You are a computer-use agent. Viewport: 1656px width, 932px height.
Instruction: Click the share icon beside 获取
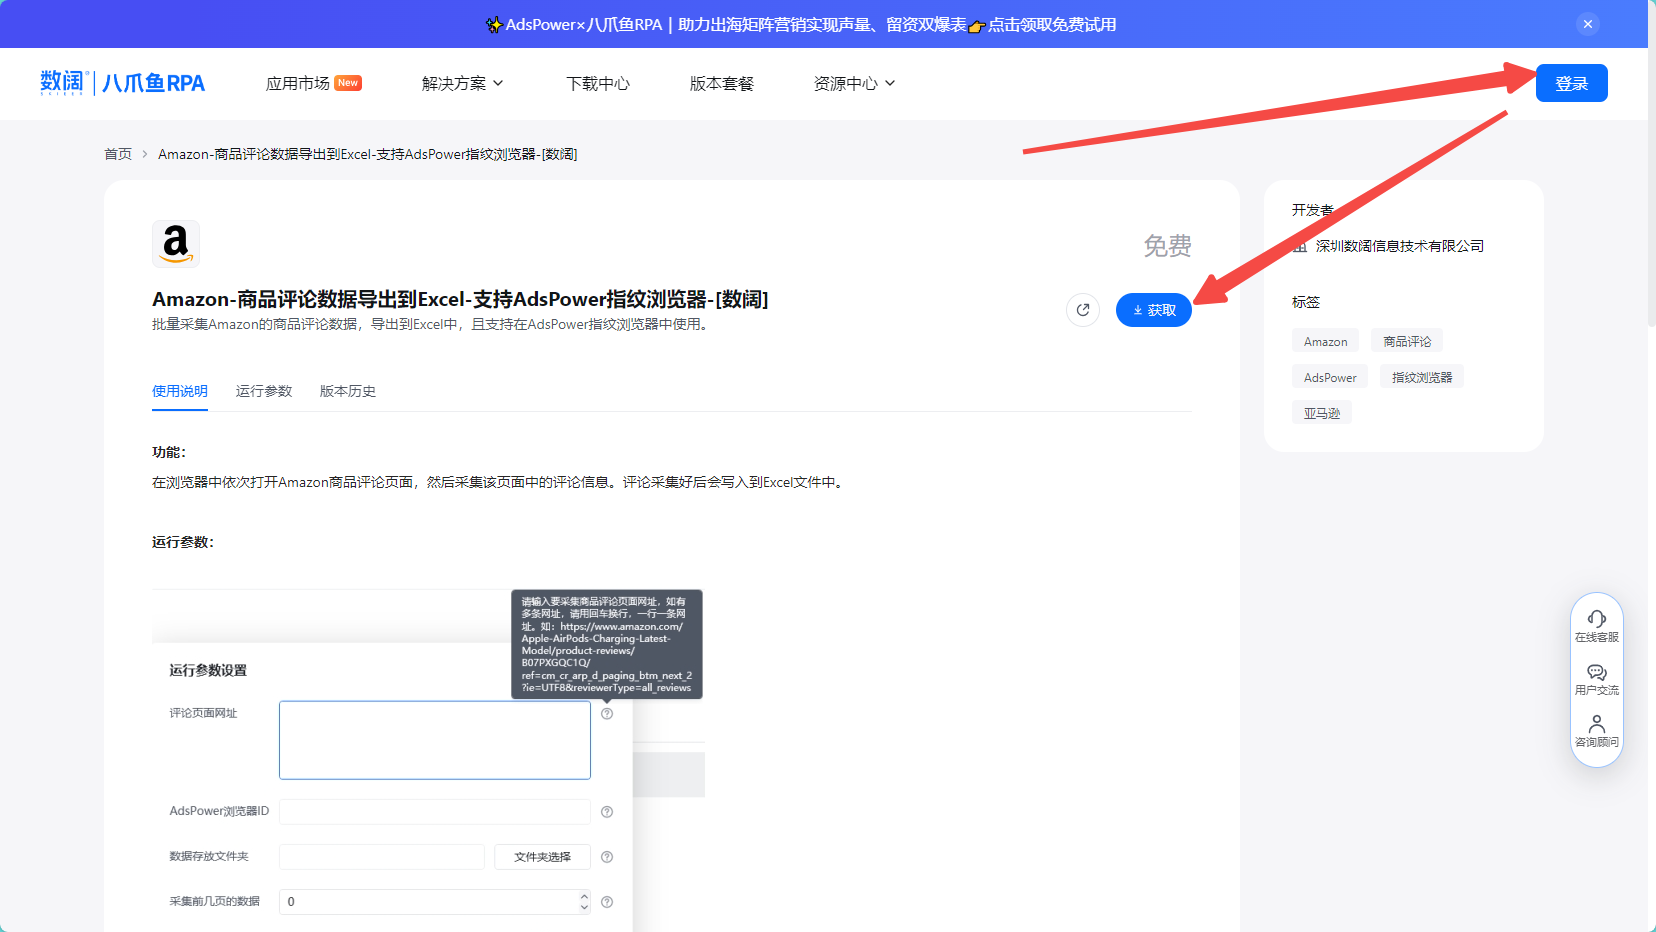pyautogui.click(x=1083, y=310)
